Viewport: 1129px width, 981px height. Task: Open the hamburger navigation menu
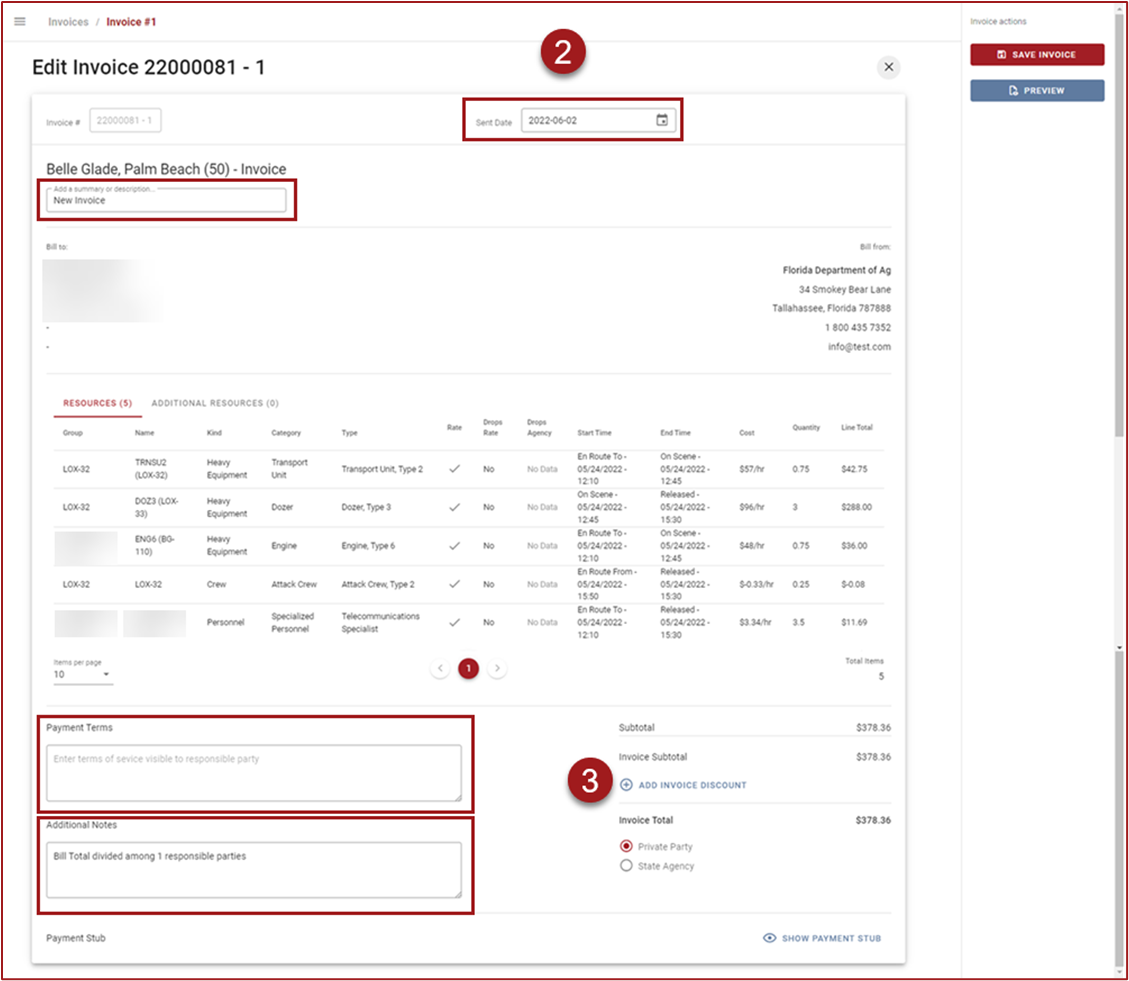pos(20,21)
